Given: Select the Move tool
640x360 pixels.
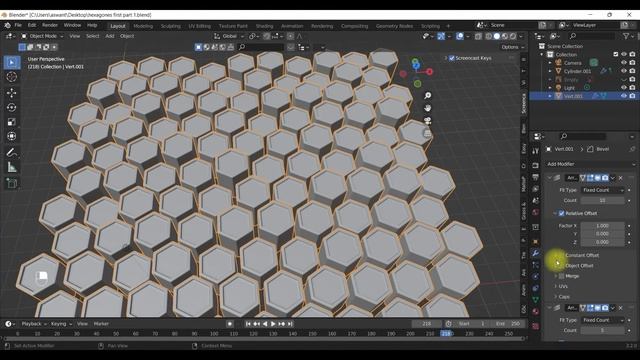Looking at the screenshot, I should click(11, 93).
